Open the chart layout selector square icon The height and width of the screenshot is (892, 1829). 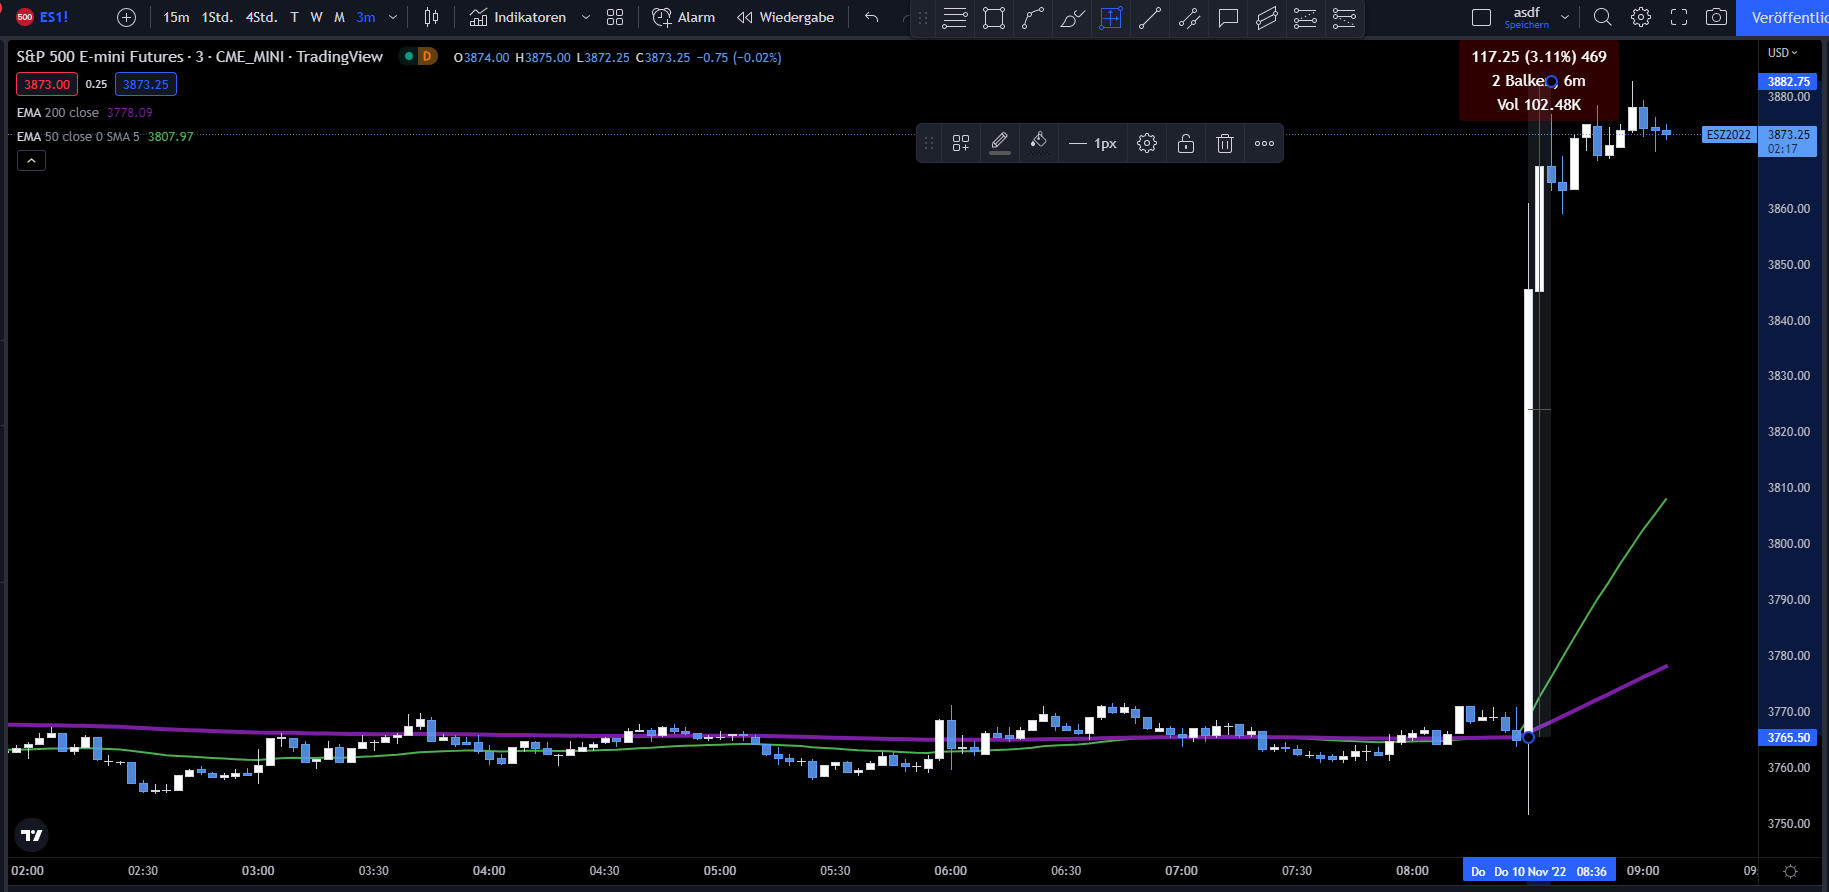[x=1482, y=17]
